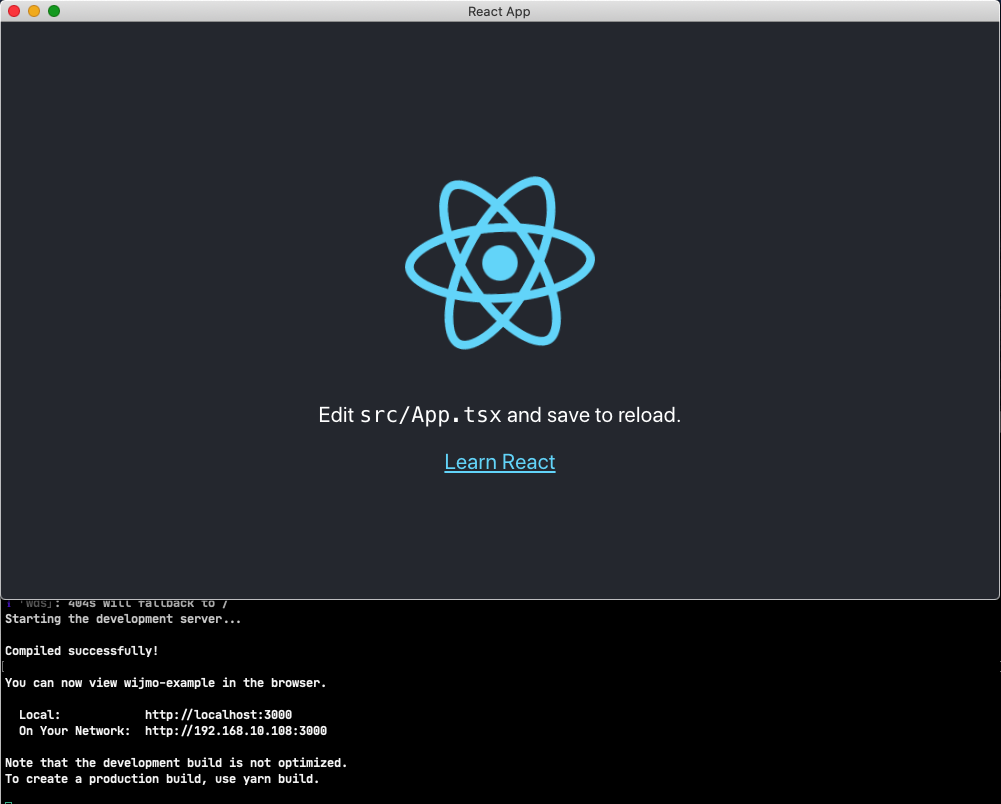Click the 'Compiled successfully!' terminal line
Image resolution: width=1001 pixels, height=804 pixels.
tap(82, 651)
